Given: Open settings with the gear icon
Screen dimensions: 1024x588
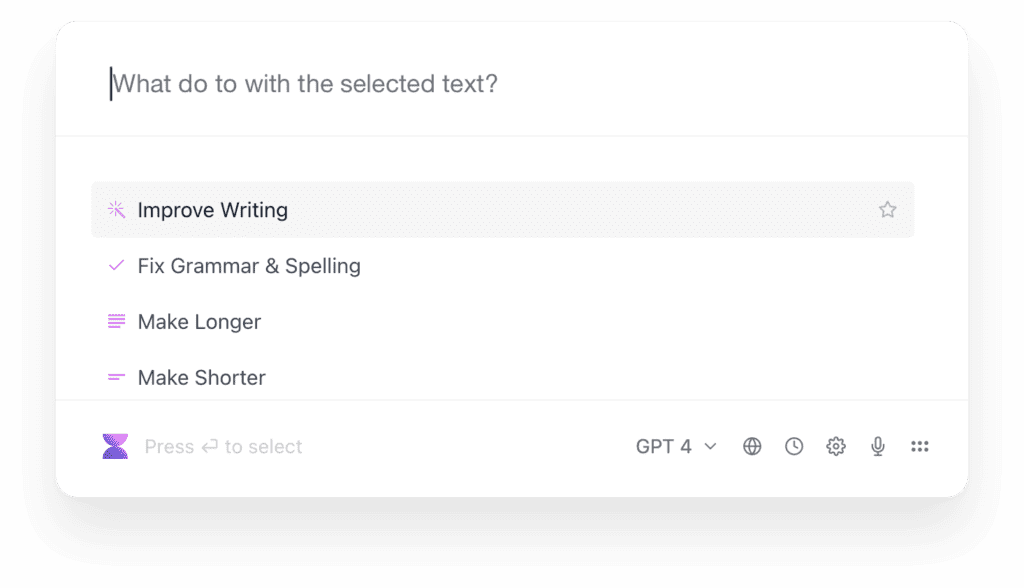Looking at the screenshot, I should (x=836, y=446).
